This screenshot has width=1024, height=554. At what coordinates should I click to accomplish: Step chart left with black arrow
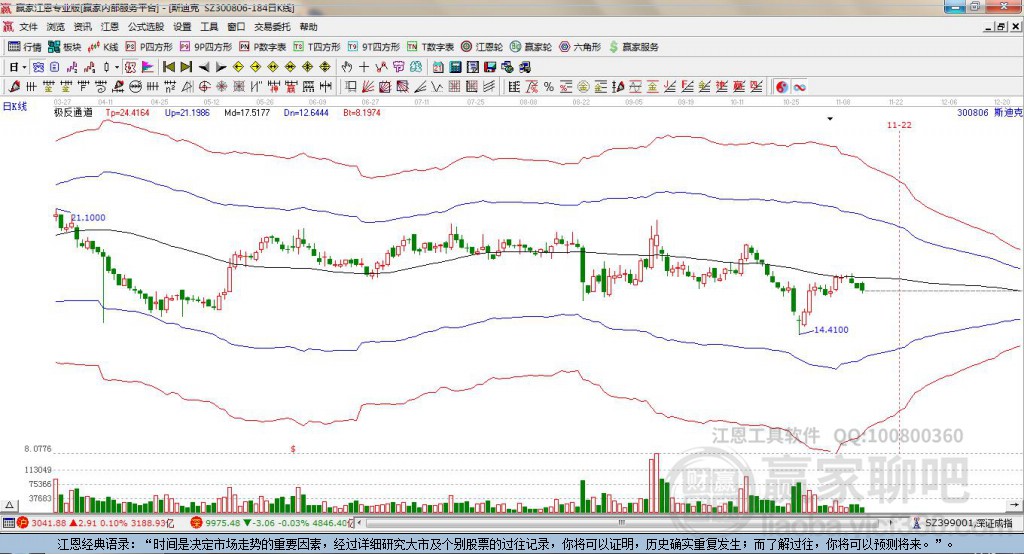(x=204, y=67)
